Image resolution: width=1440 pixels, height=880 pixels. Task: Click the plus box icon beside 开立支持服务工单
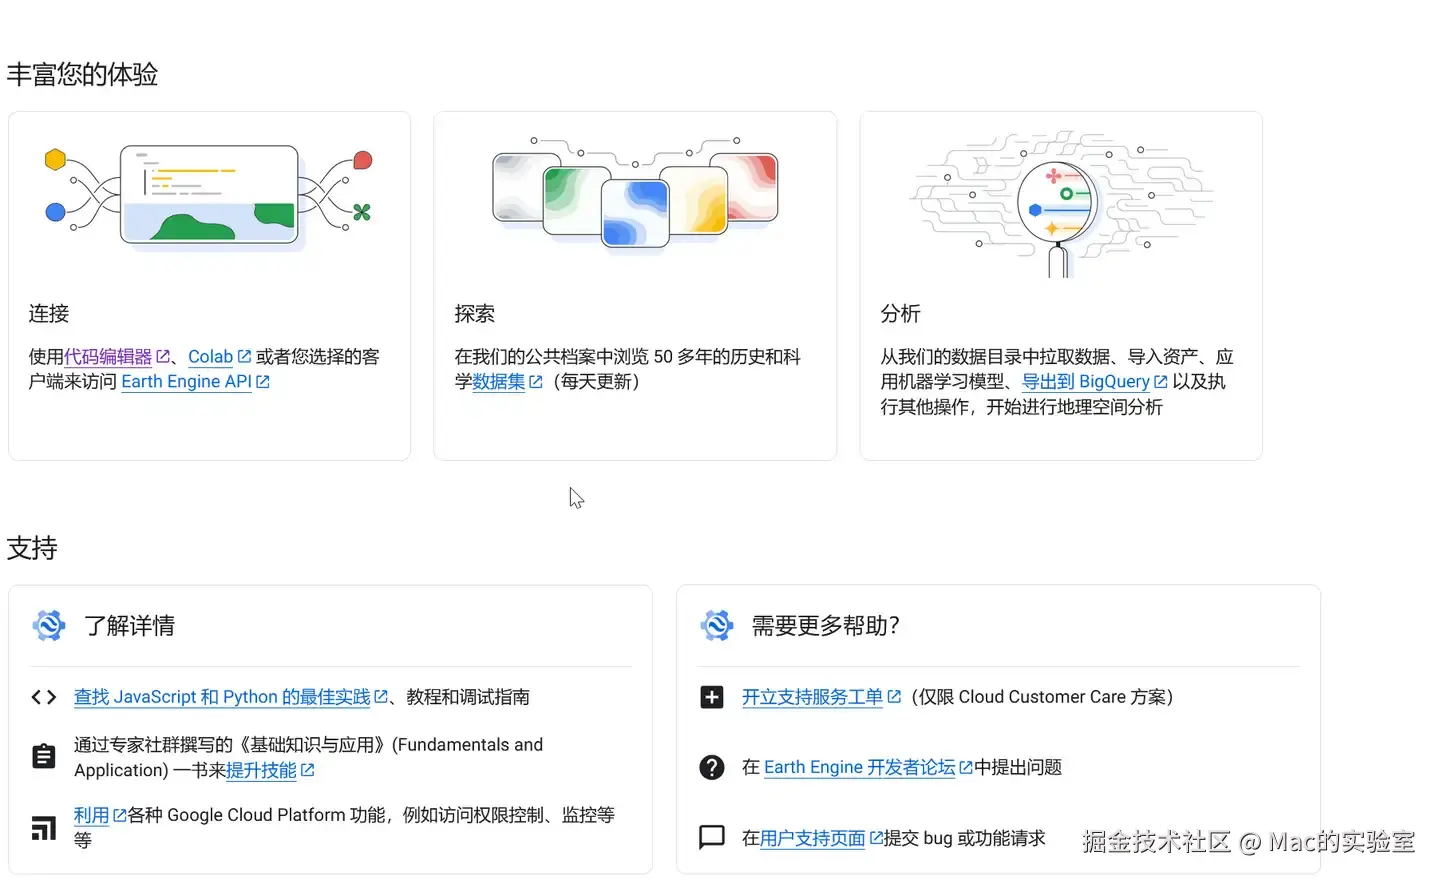pos(712,697)
